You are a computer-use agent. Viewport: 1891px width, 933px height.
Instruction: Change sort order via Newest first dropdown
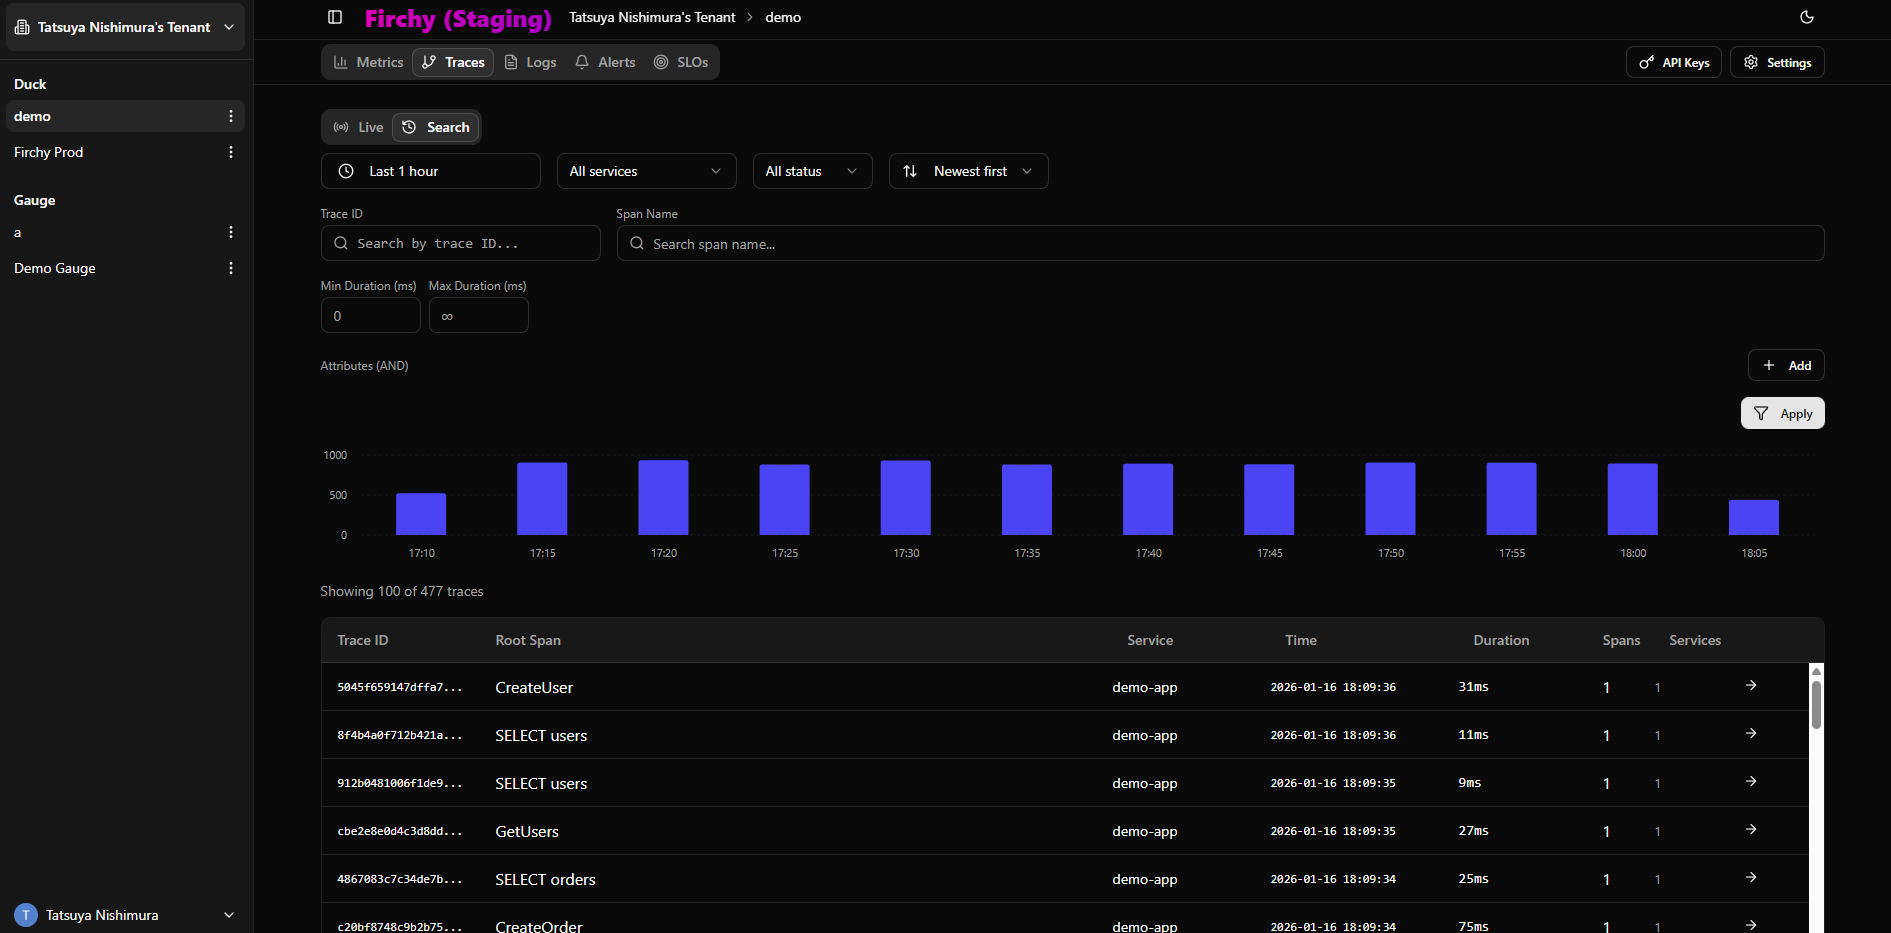(967, 171)
